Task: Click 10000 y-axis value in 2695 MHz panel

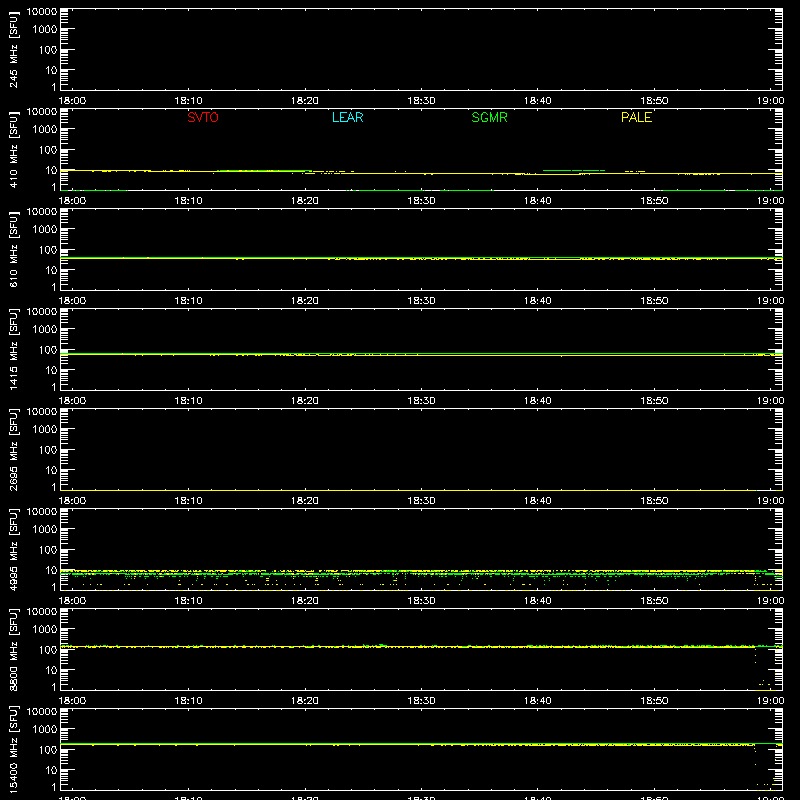Action: click(x=42, y=412)
